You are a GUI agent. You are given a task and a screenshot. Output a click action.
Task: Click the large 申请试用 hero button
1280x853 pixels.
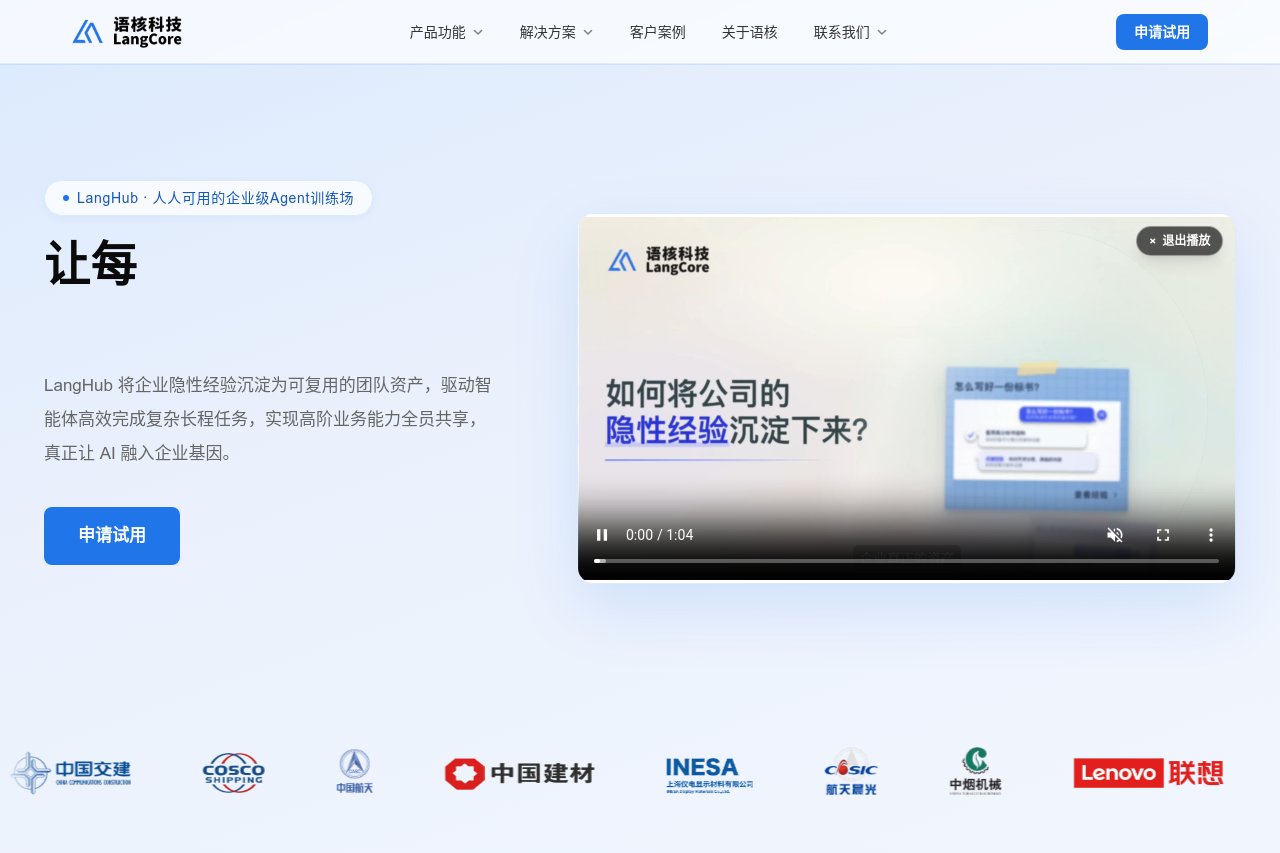(x=112, y=536)
